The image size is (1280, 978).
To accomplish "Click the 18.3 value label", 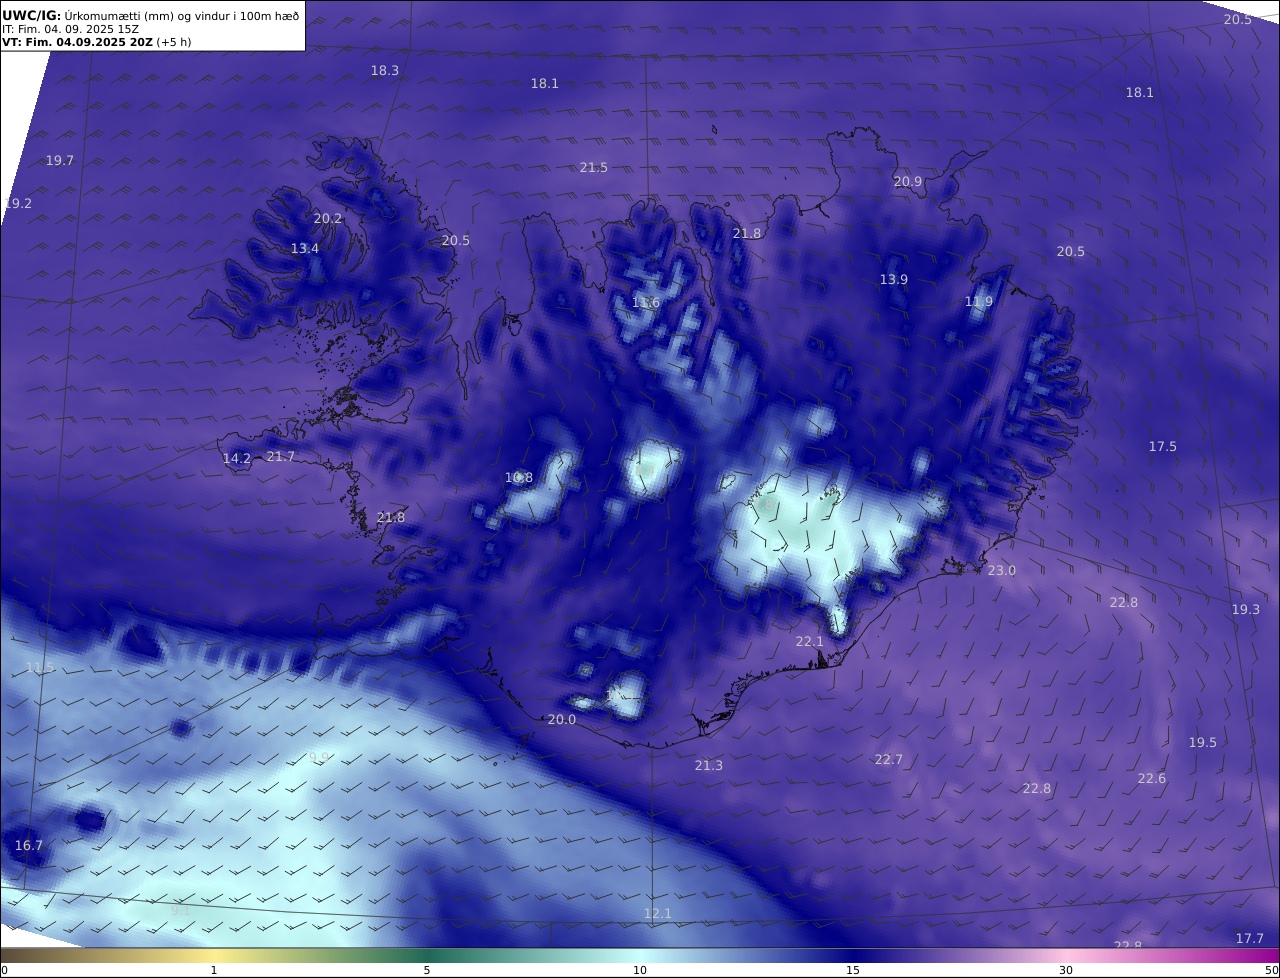I will pos(385,71).
